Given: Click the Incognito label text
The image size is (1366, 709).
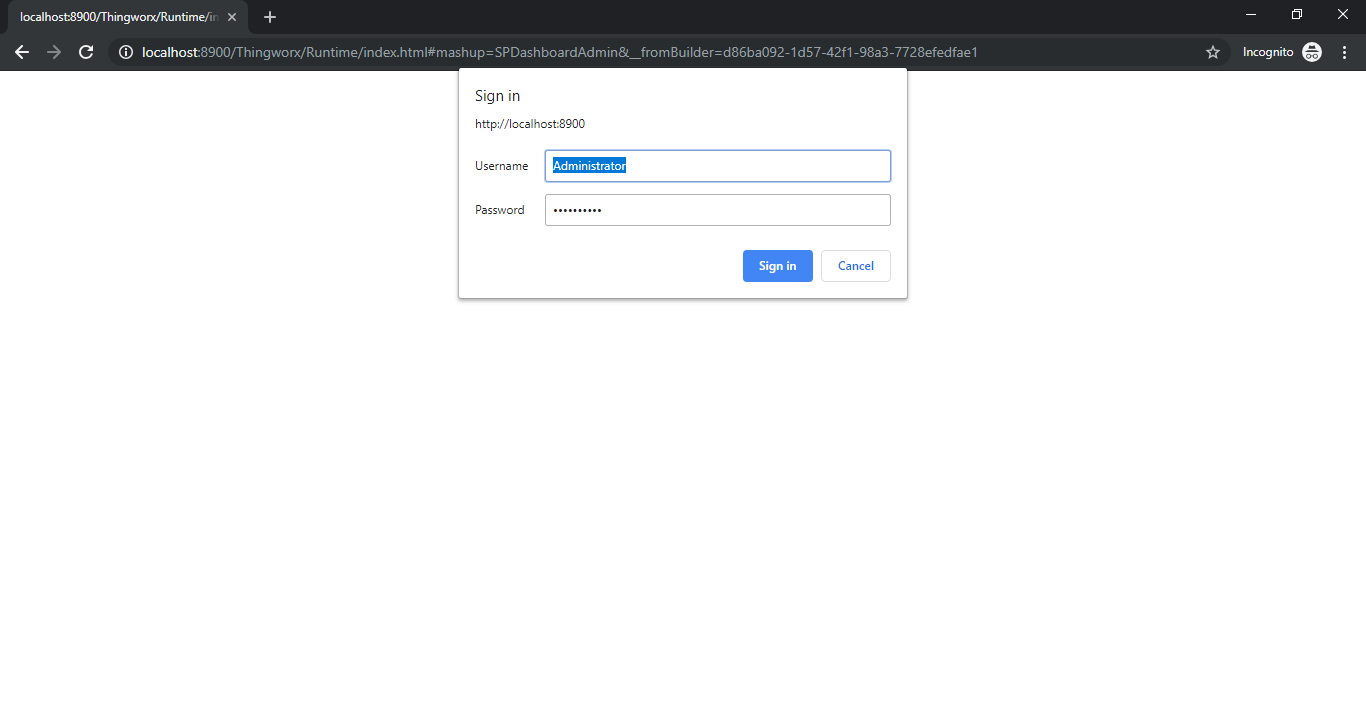Looking at the screenshot, I should pos(1268,51).
